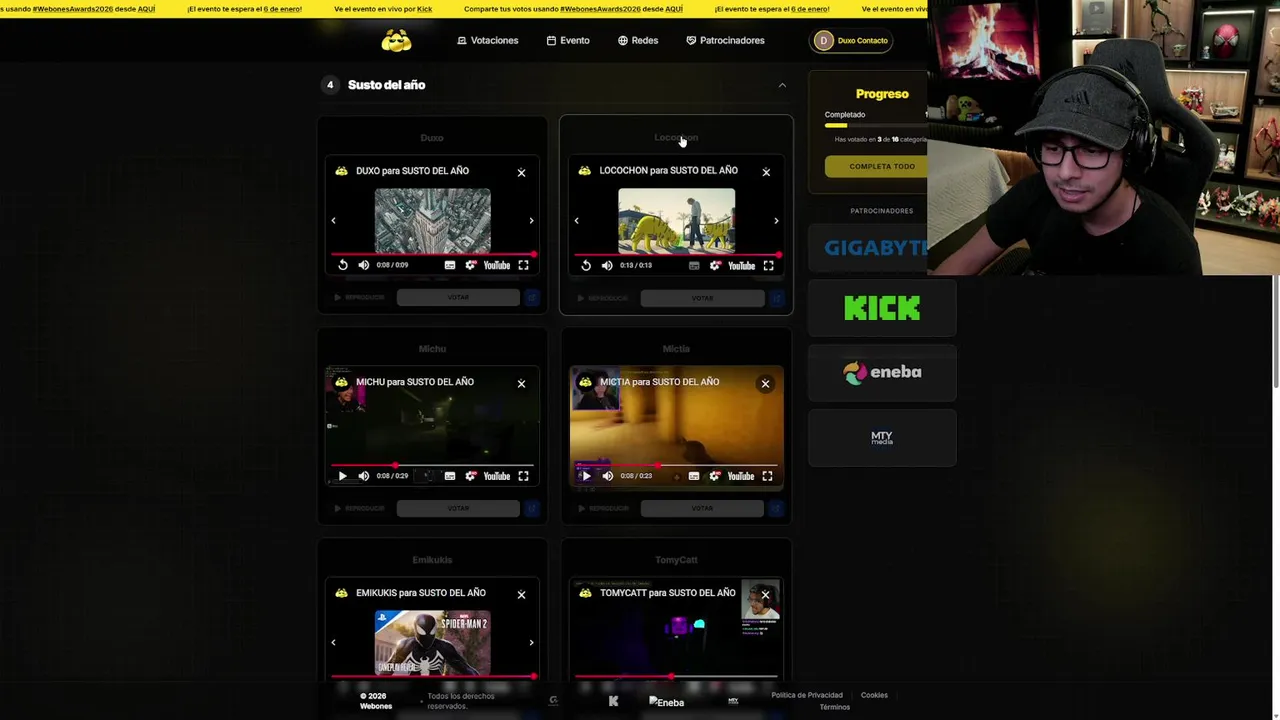The height and width of the screenshot is (720, 1280).
Task: Mute the DUXO video volume
Action: coord(363,265)
